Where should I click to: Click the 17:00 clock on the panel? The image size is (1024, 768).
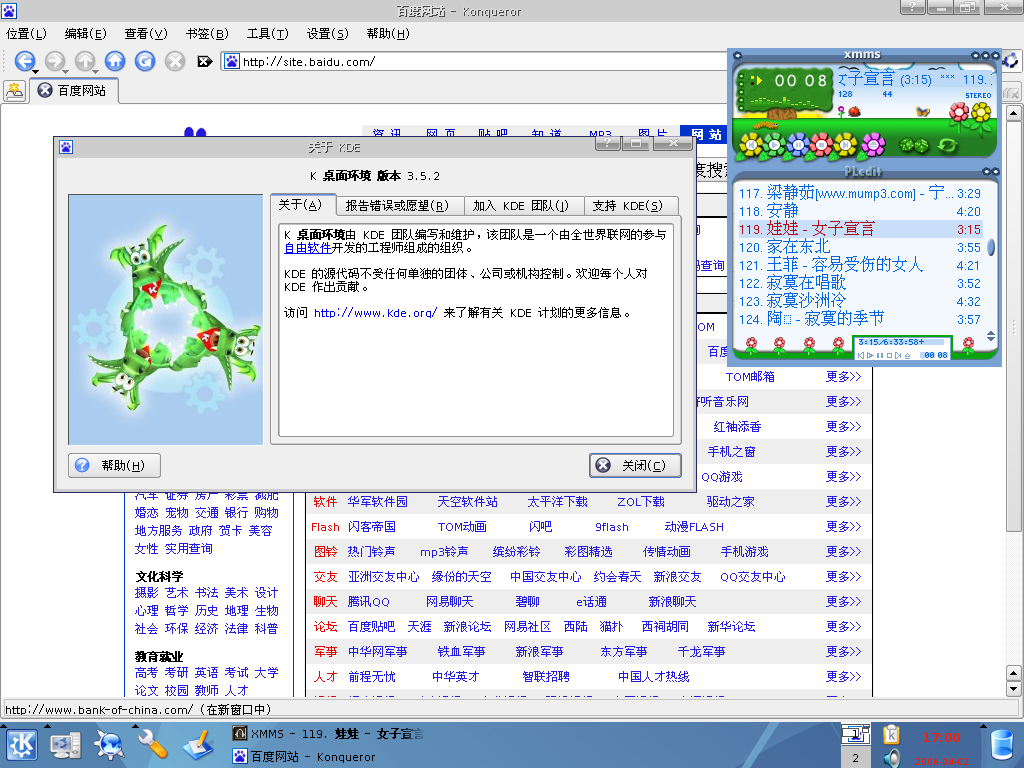coord(941,737)
